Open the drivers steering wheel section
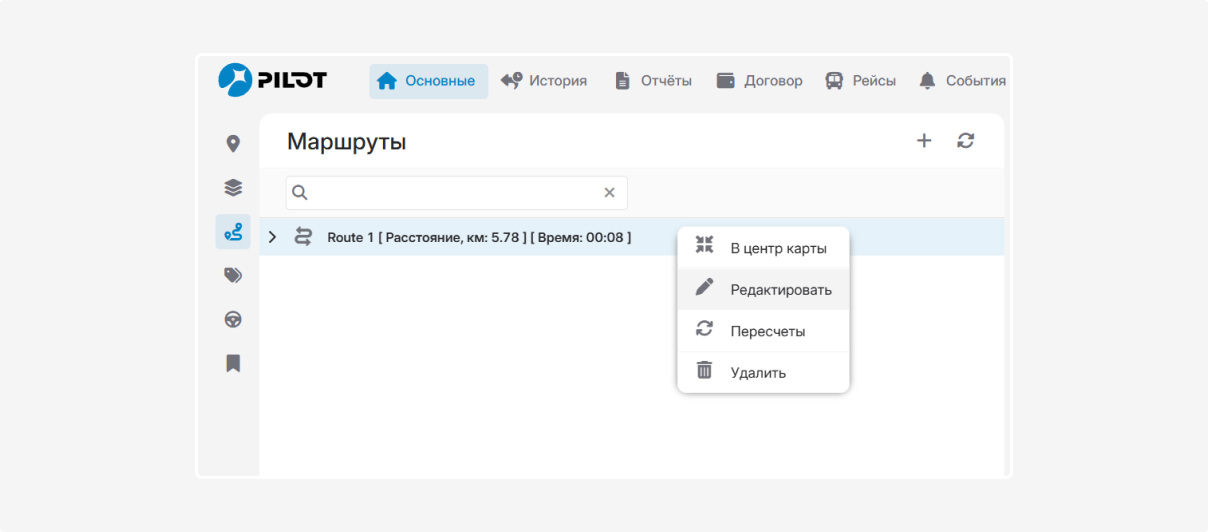This screenshot has height=532, width=1208. [233, 320]
